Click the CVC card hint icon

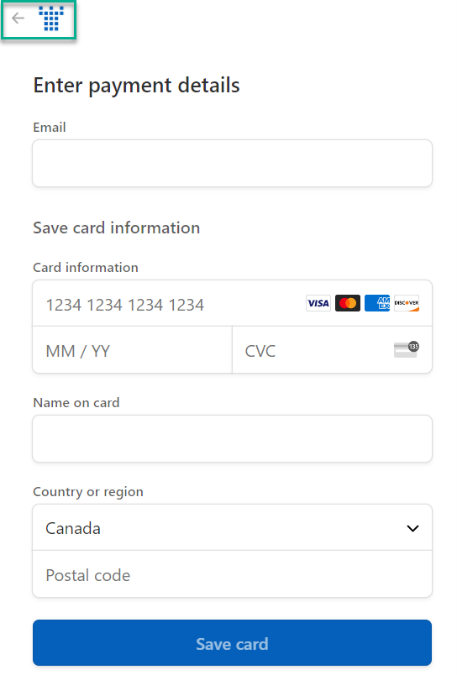[406, 350]
